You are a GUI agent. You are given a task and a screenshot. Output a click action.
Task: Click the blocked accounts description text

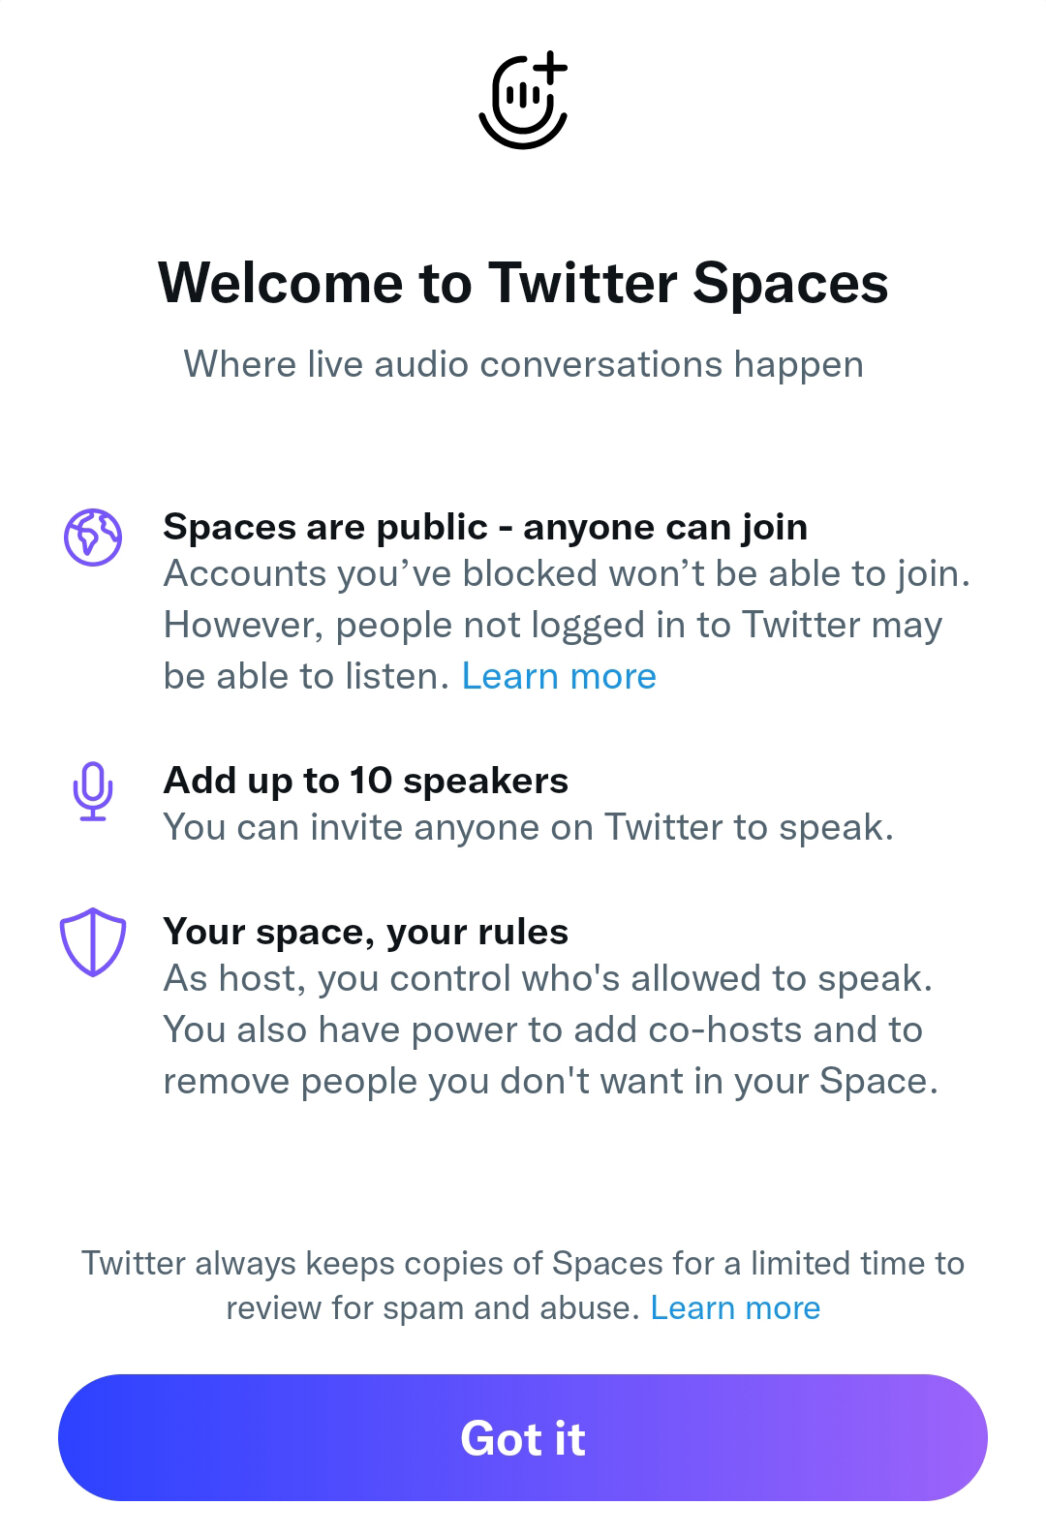pos(560,598)
